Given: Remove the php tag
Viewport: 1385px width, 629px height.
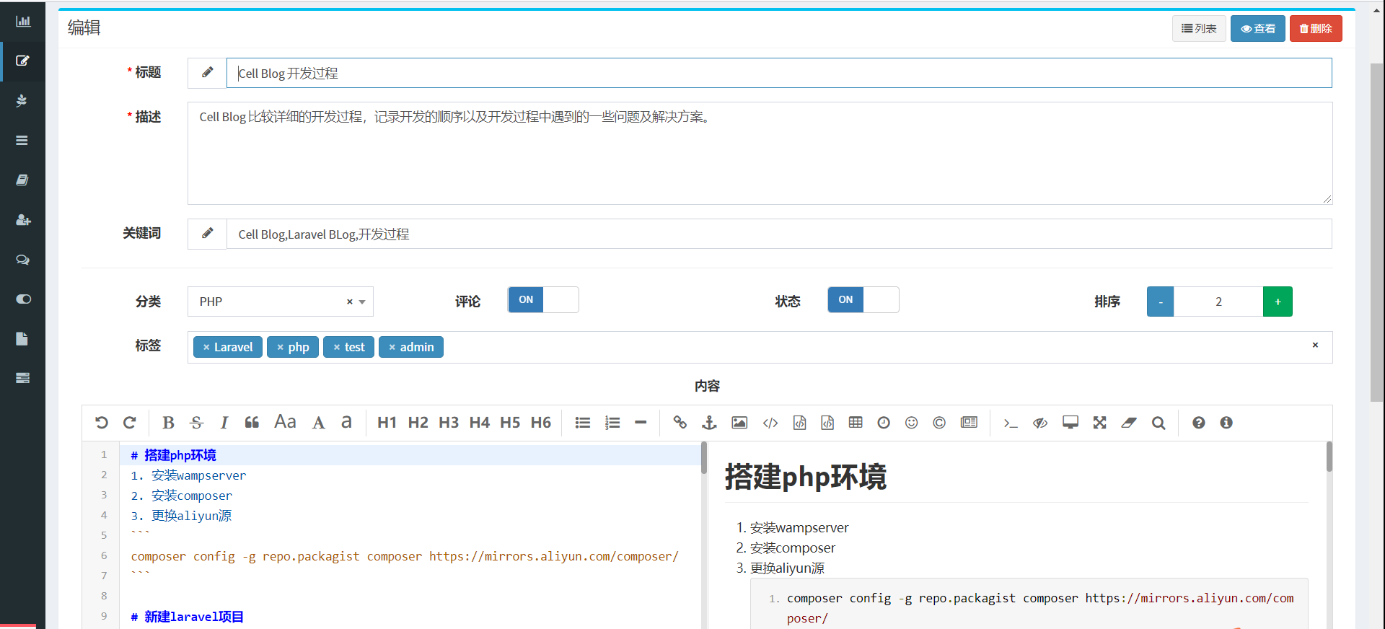Looking at the screenshot, I should tap(281, 347).
